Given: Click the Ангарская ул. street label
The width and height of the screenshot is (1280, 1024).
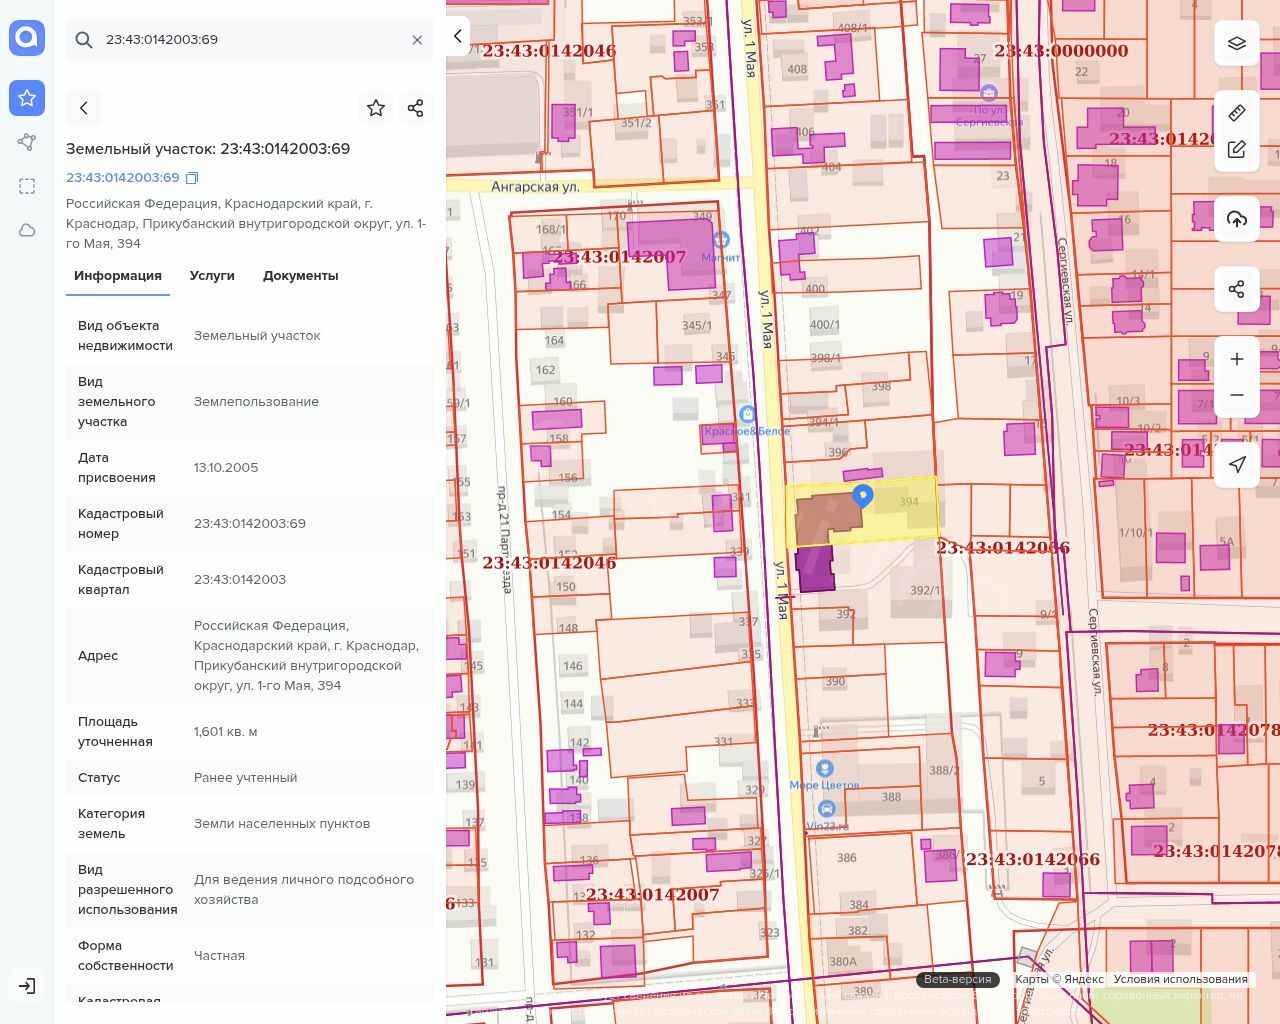Looking at the screenshot, I should click(536, 187).
